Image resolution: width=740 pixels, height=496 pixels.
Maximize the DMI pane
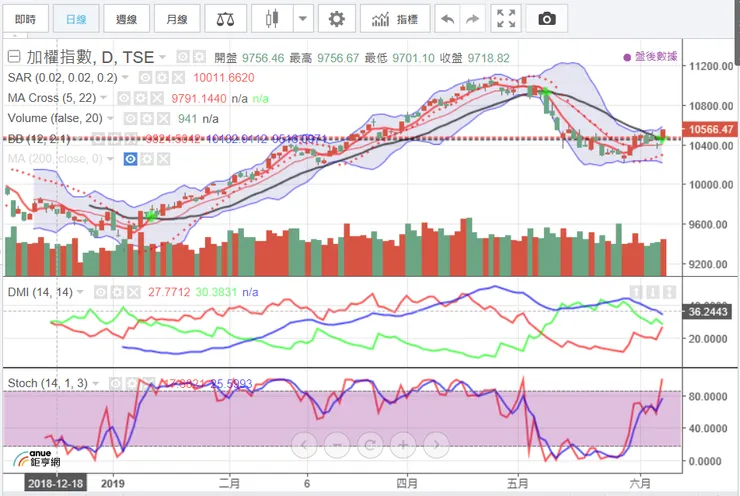[669, 292]
